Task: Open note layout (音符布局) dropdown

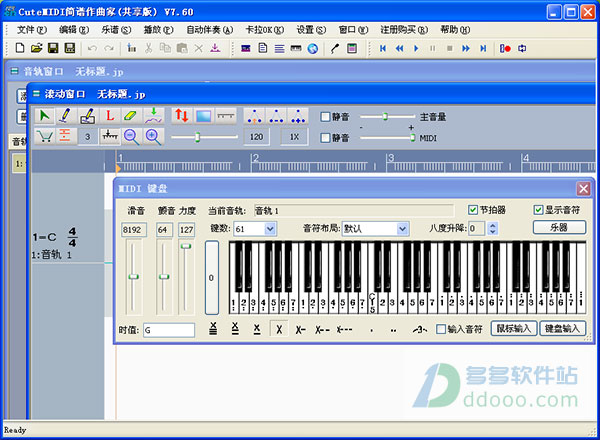Action: [x=402, y=229]
